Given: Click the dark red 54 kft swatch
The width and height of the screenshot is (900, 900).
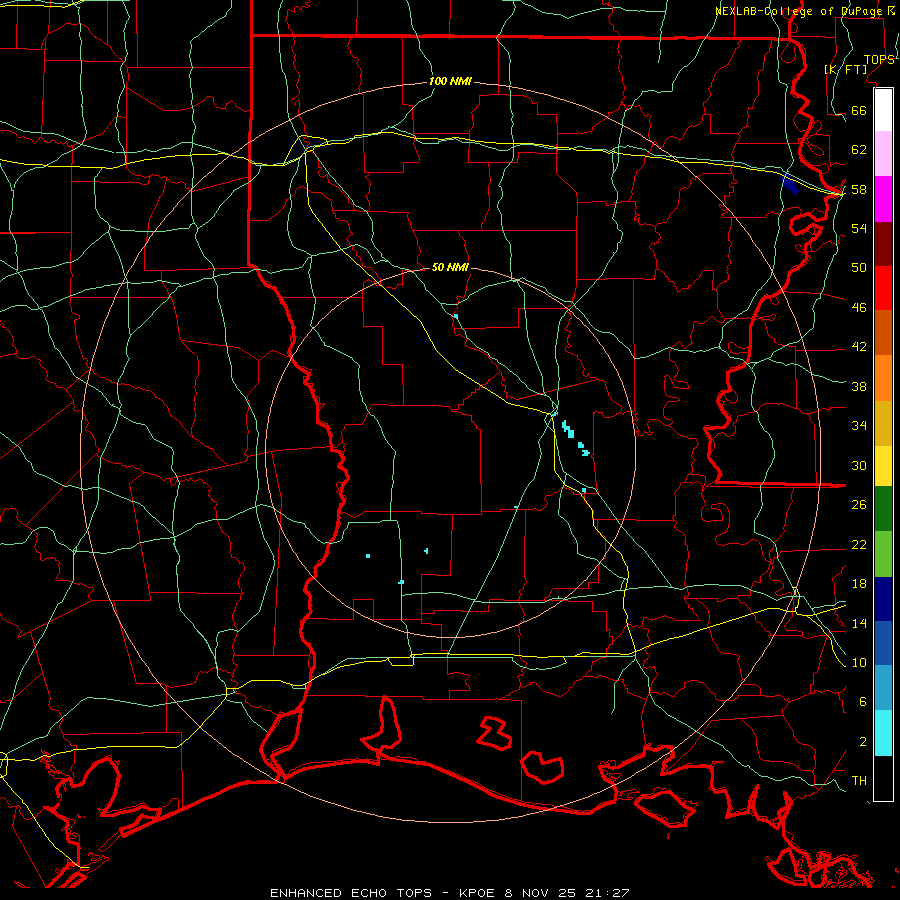Looking at the screenshot, I should tap(883, 243).
